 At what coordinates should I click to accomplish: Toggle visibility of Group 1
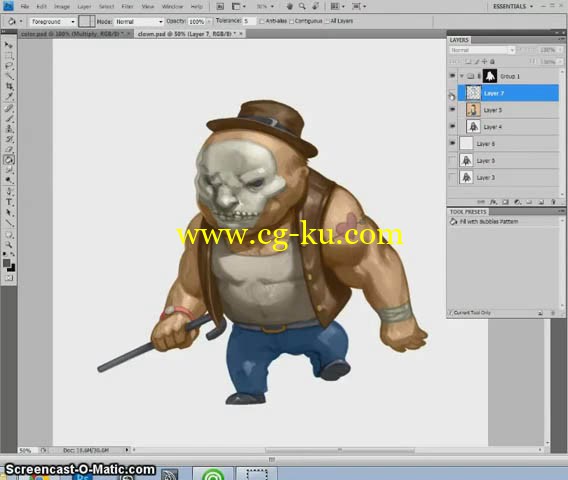(x=452, y=76)
